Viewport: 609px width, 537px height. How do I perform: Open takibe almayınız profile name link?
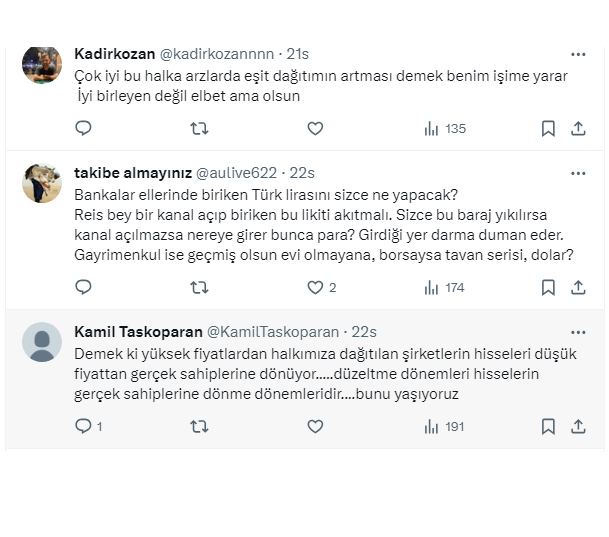click(132, 173)
